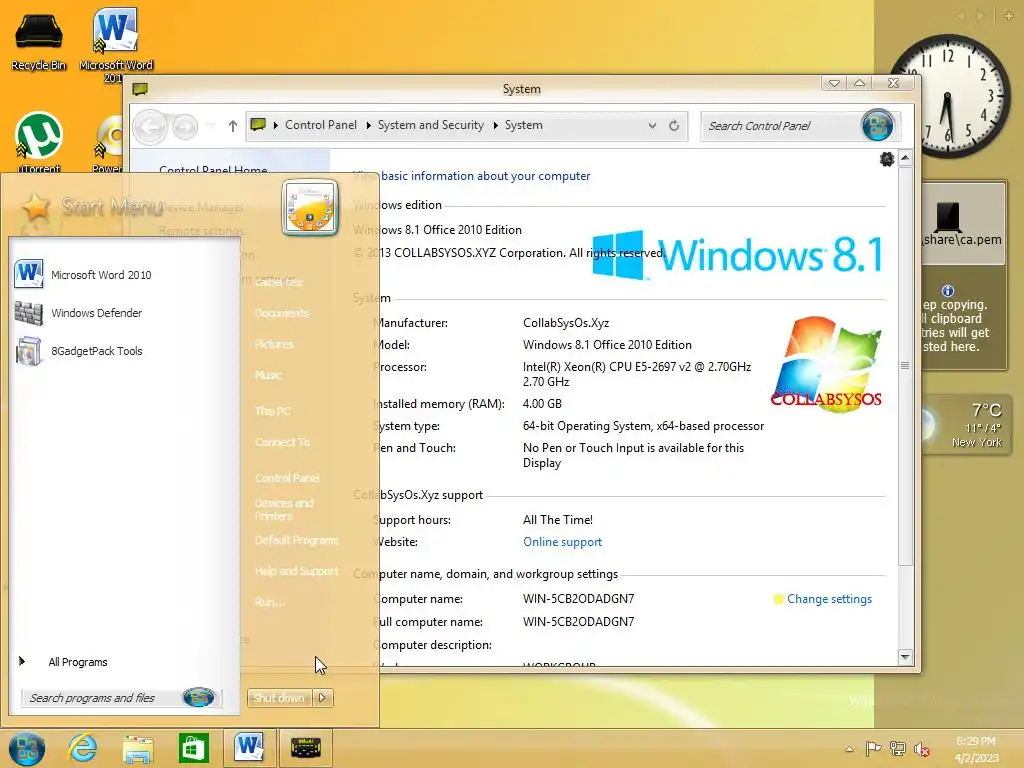Click the share\ca.pem clipboard gadget entry
Image resolution: width=1024 pixels, height=768 pixels.
click(x=963, y=223)
